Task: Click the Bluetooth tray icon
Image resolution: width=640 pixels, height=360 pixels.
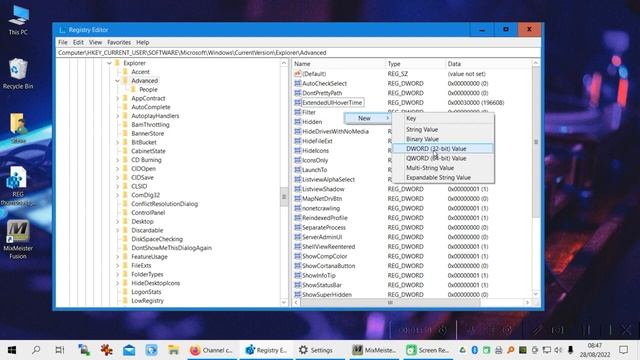Action: pos(474,350)
